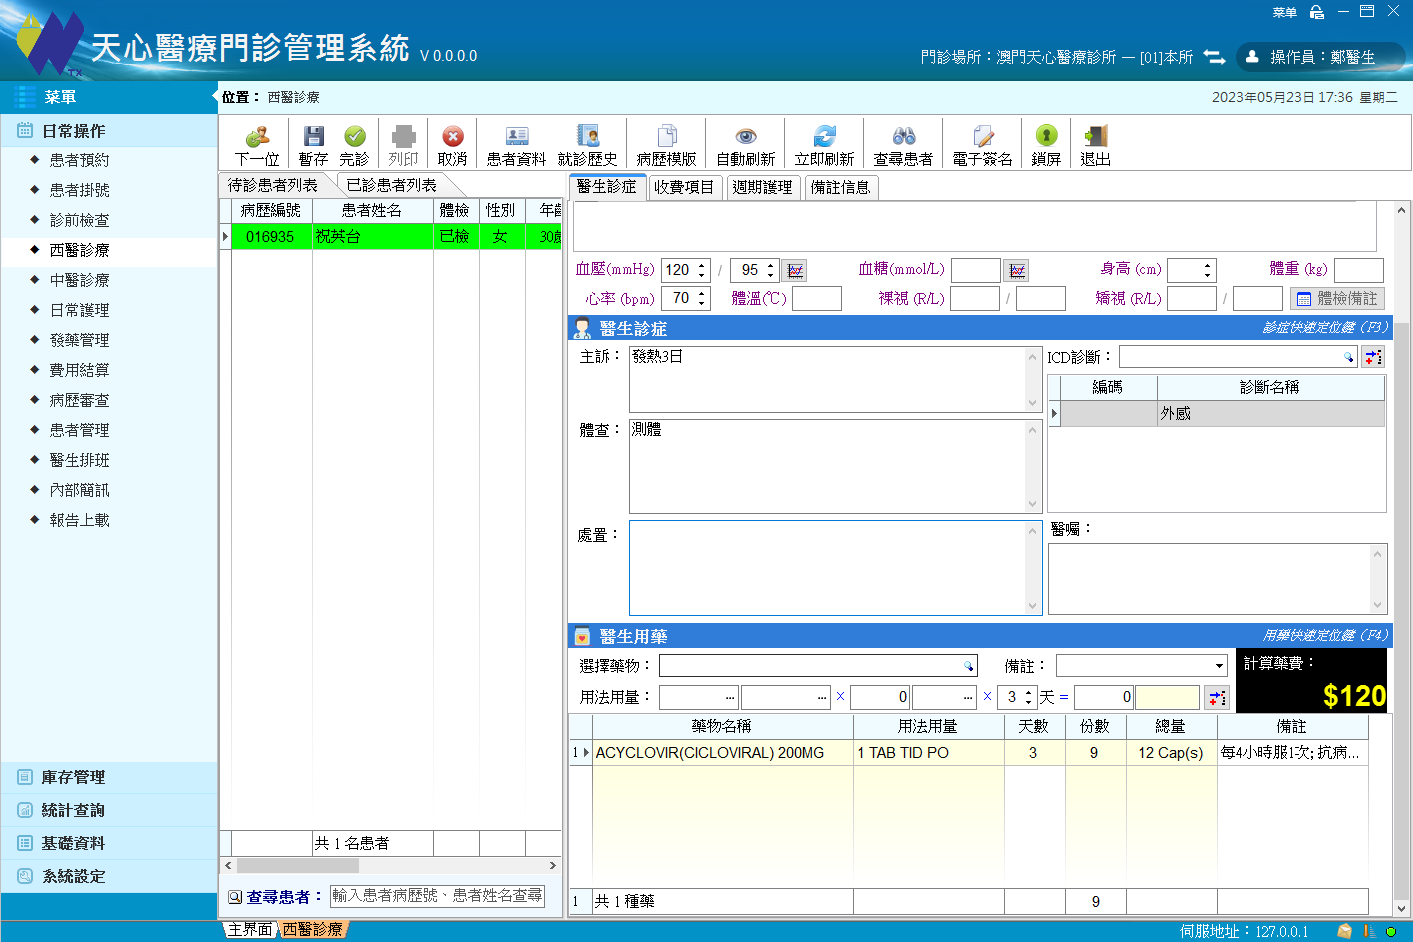Adjust diastolic pressure stepper 95
The height and width of the screenshot is (942, 1413).
click(x=770, y=271)
